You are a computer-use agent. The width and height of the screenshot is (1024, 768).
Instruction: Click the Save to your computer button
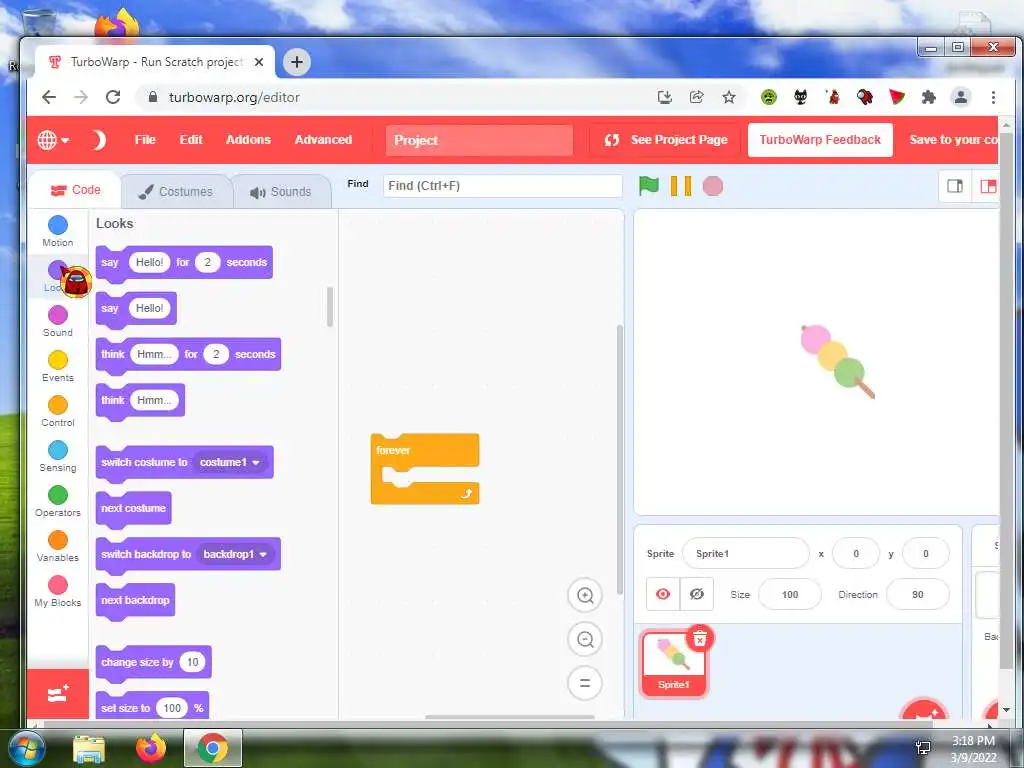(x=952, y=140)
